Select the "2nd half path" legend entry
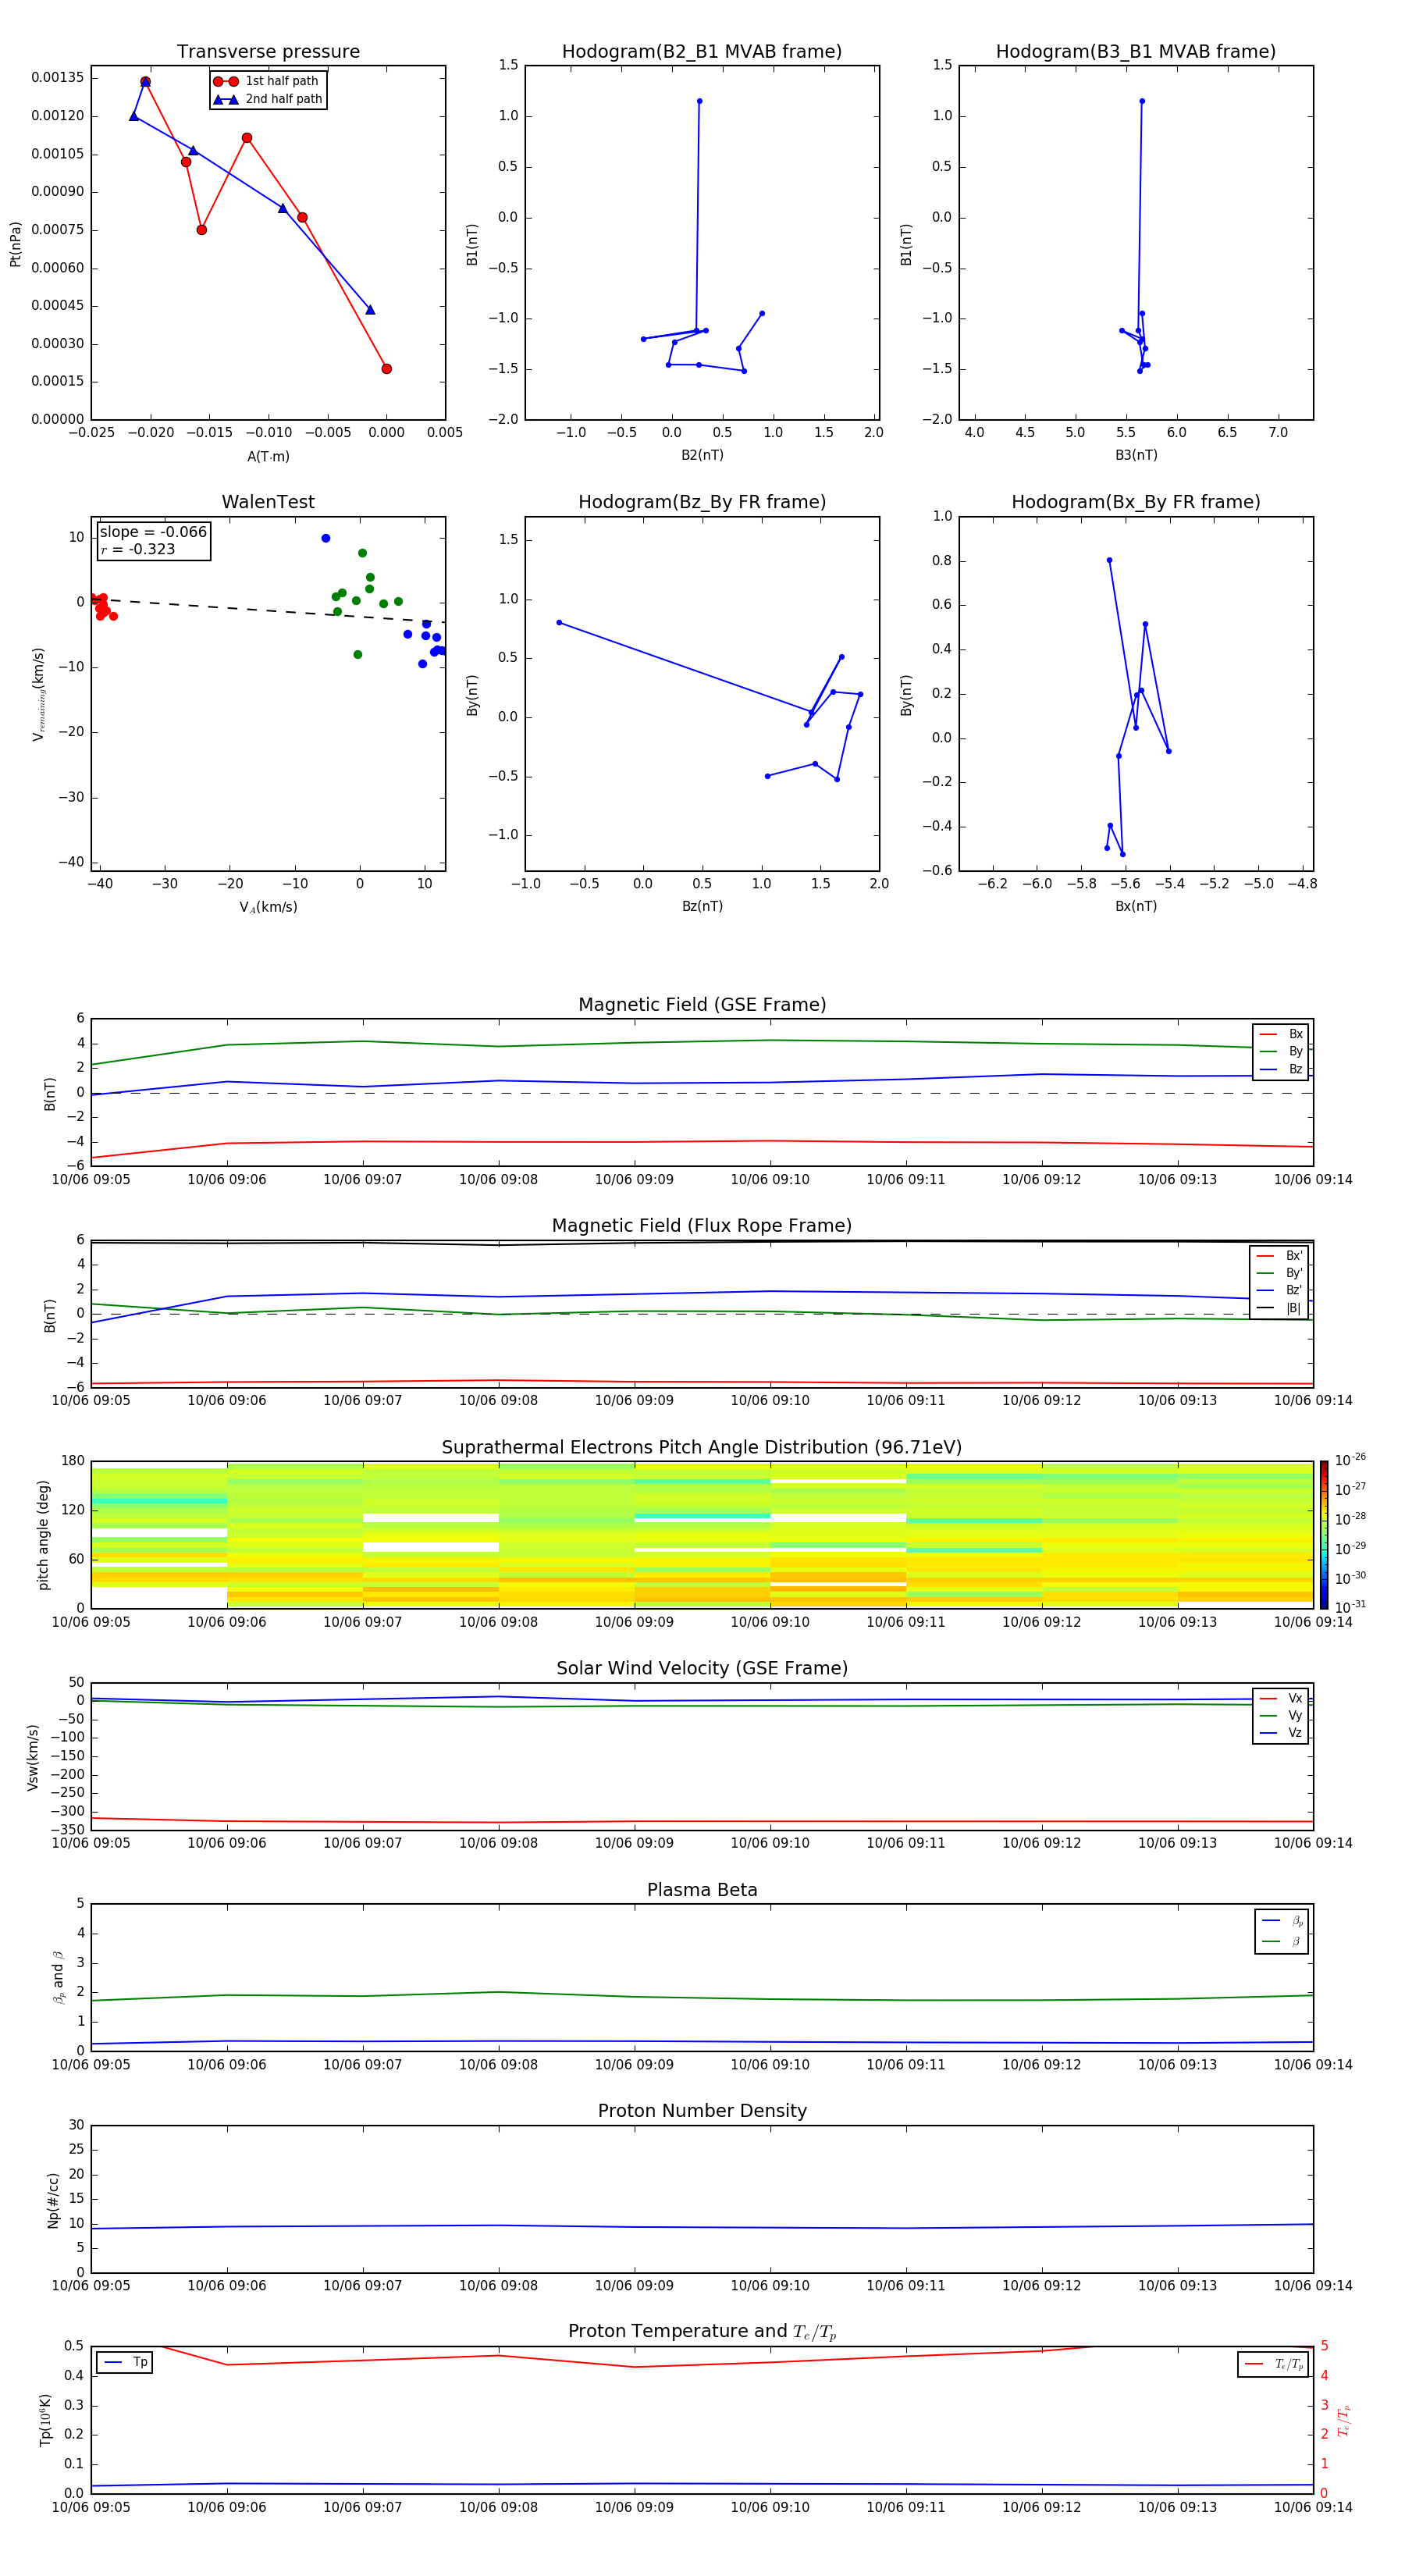Viewport: 1405px width, 2576px height. pos(267,99)
